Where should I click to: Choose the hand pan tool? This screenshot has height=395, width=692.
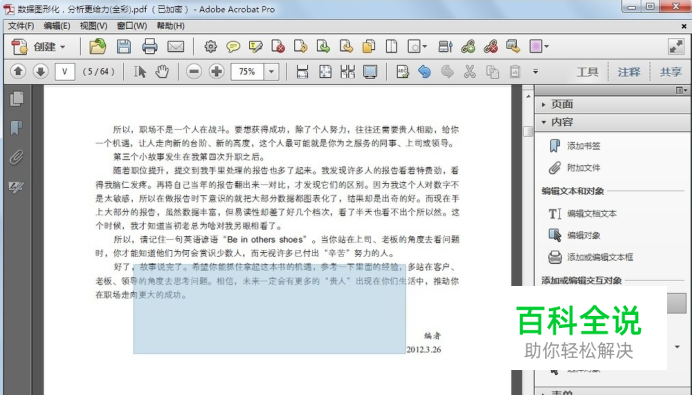coord(162,71)
